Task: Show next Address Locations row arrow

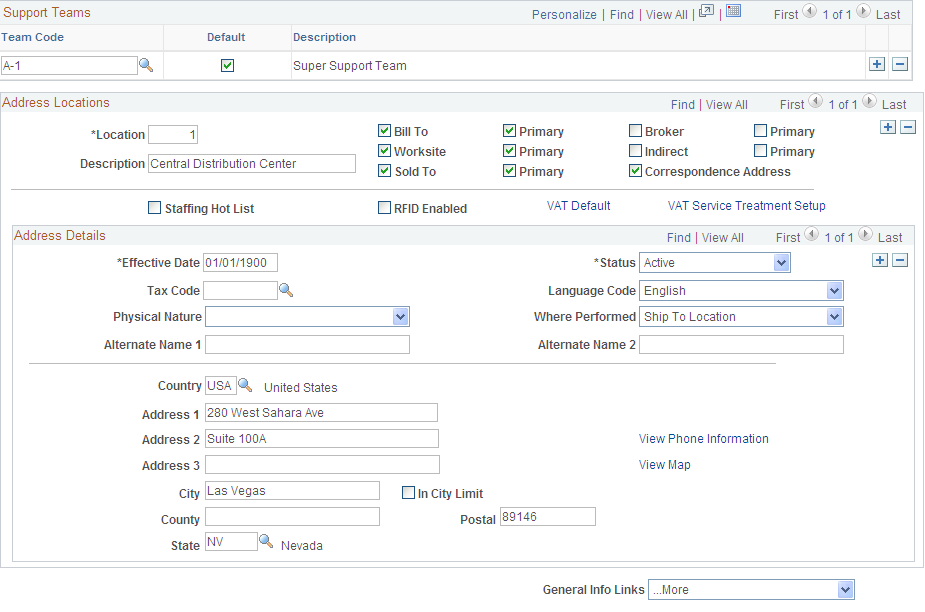Action: click(x=869, y=102)
